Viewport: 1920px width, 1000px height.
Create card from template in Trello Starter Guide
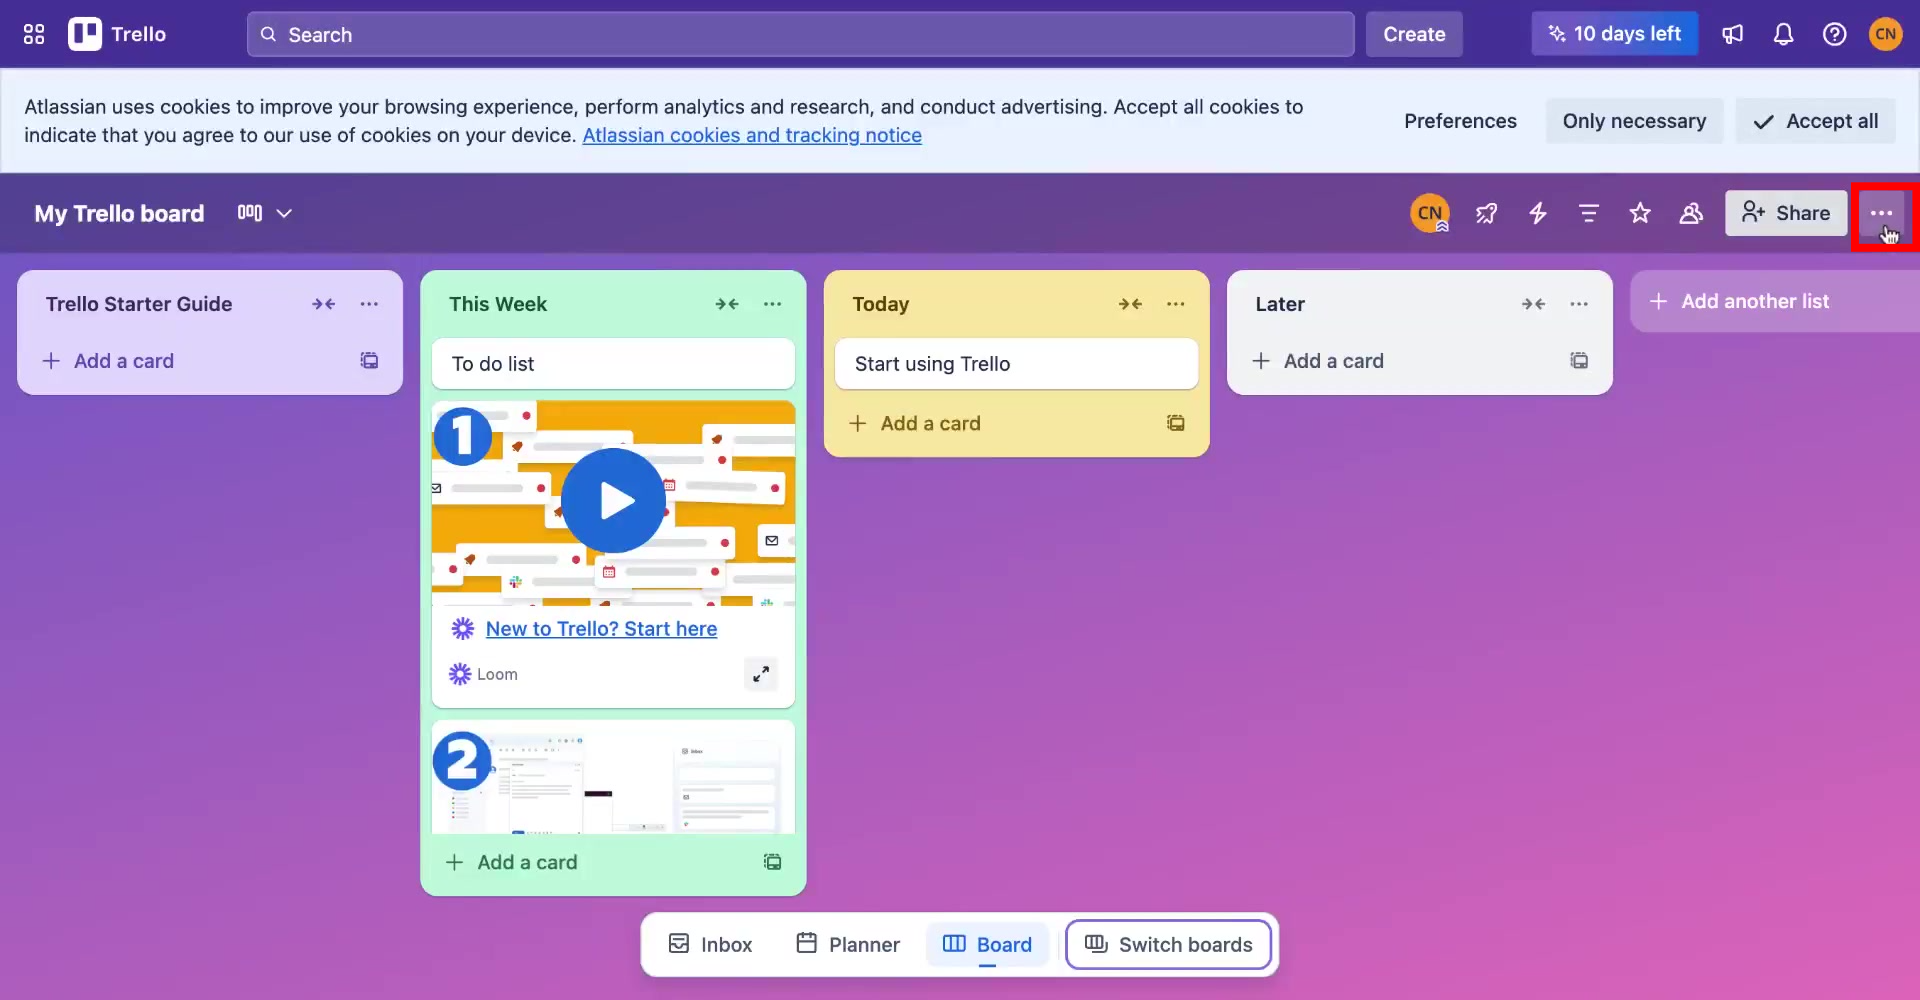tap(369, 360)
